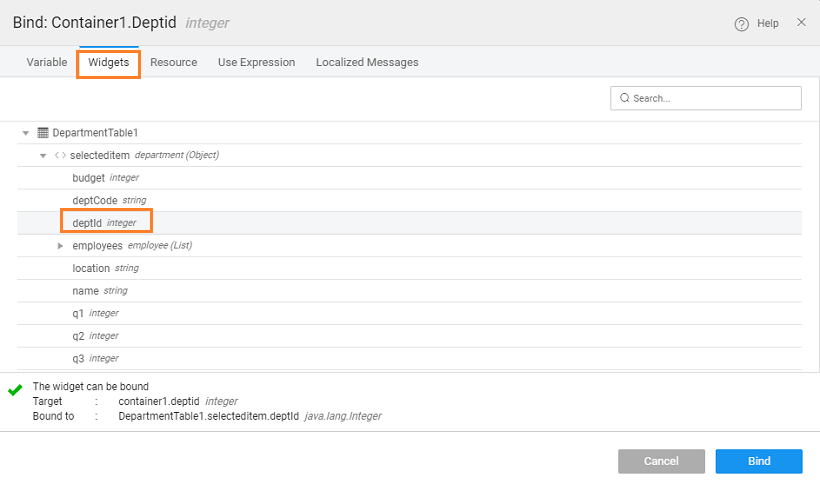Click the green checkmark status icon
Screen dimensions: 820x491
15,390
